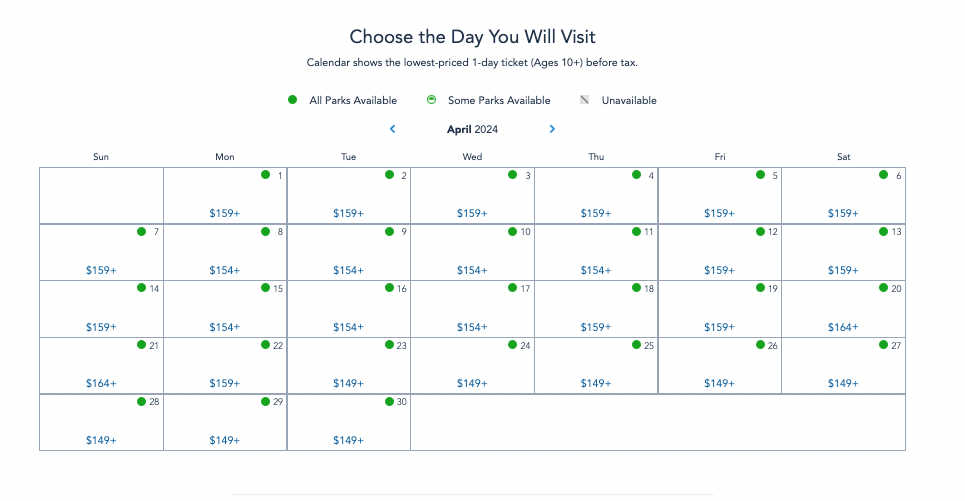
Task: Click the $164+ price on April 21
Action: coord(101,383)
